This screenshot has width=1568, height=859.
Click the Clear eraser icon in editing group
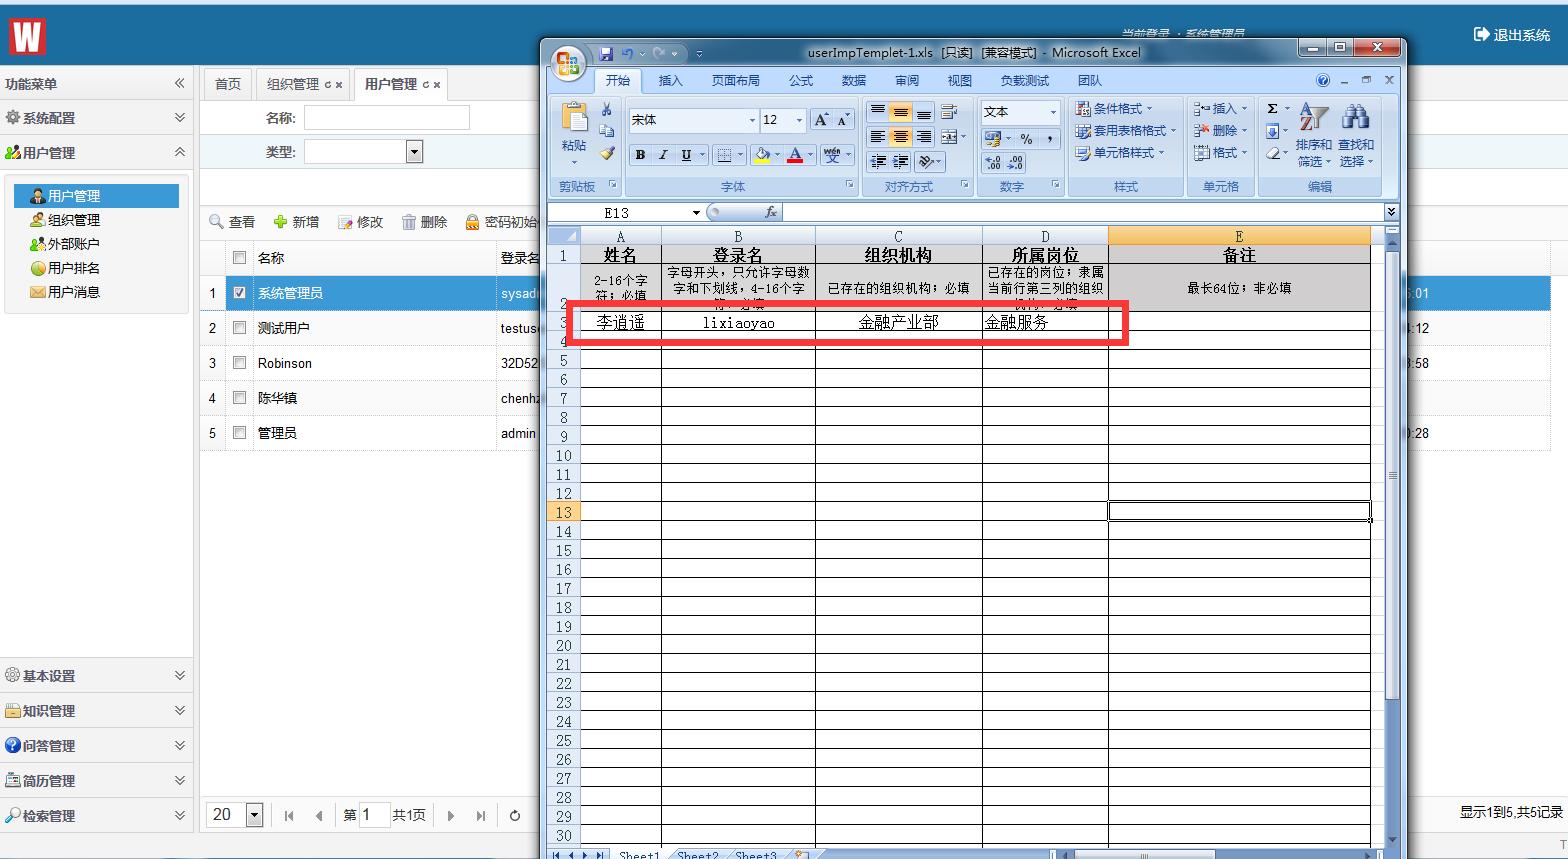(x=1273, y=153)
